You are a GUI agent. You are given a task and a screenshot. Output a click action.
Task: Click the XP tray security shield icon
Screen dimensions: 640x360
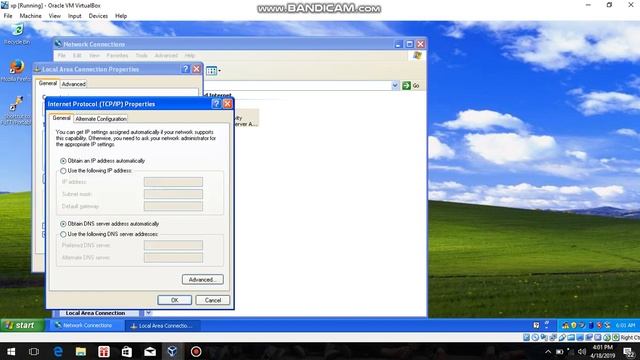574,325
